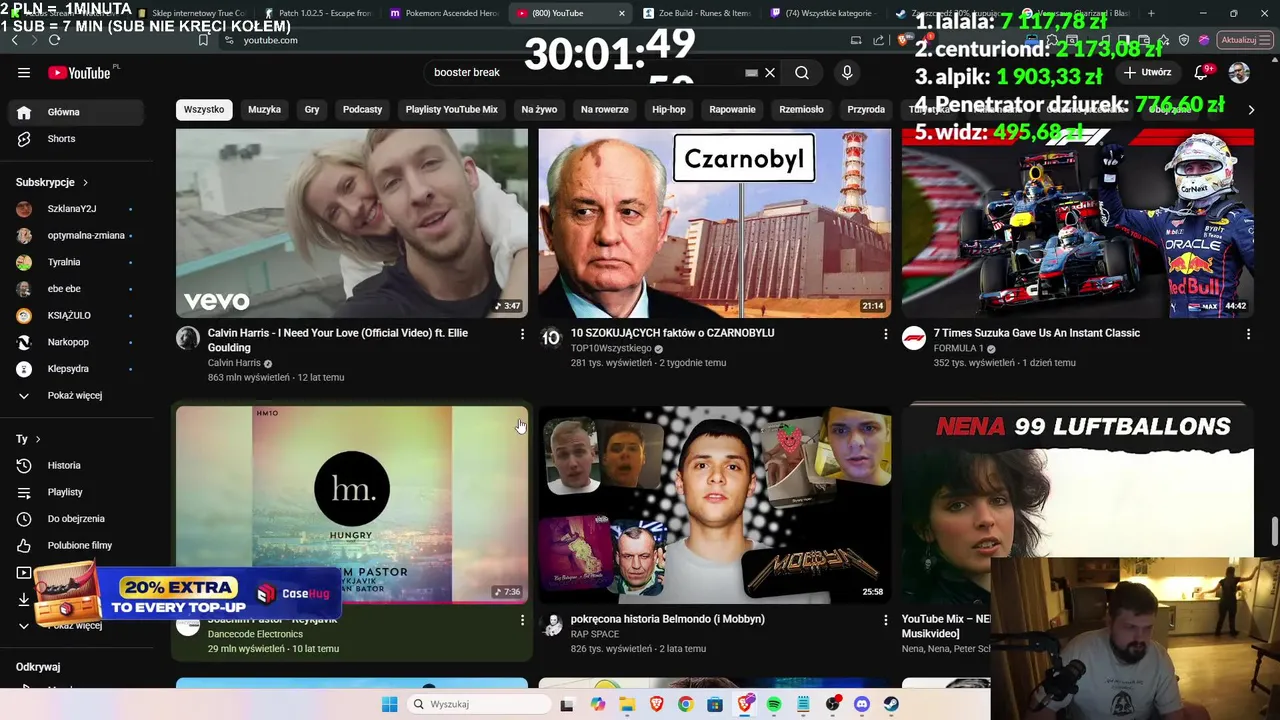Open Chrome from taskbar
Image resolution: width=1280 pixels, height=720 pixels.
coord(685,704)
